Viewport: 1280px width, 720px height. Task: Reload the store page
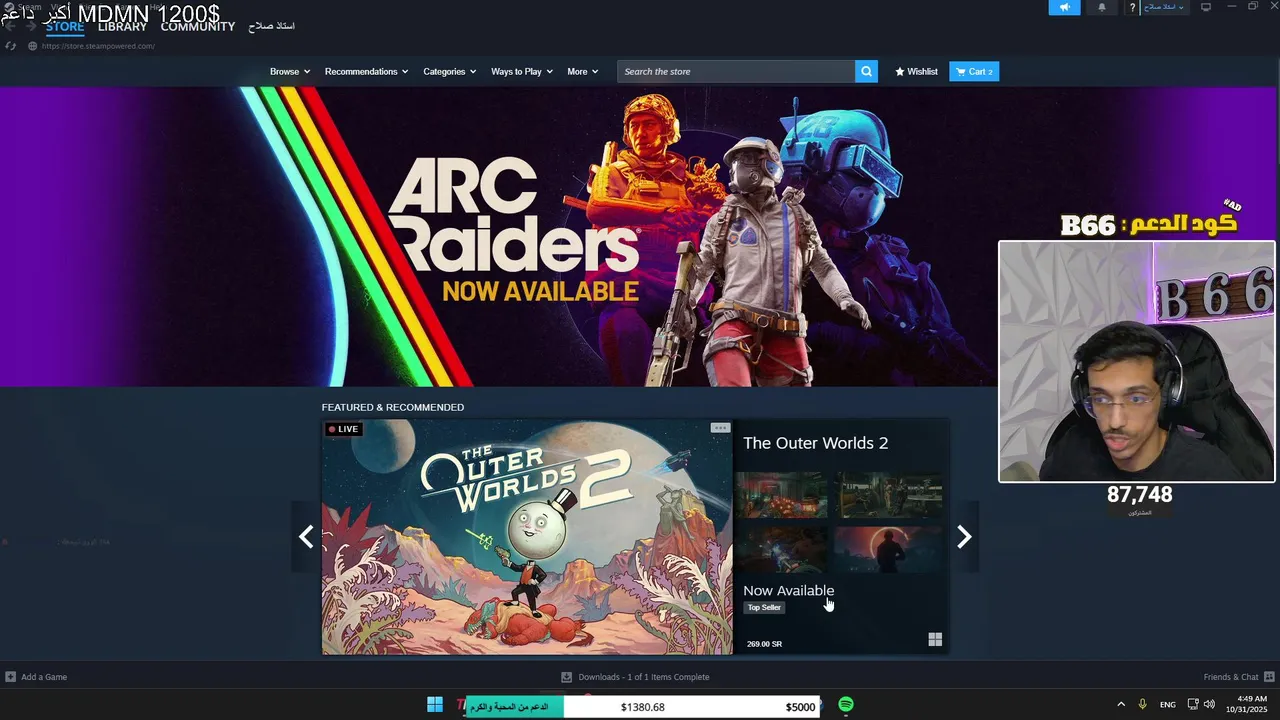click(x=11, y=46)
